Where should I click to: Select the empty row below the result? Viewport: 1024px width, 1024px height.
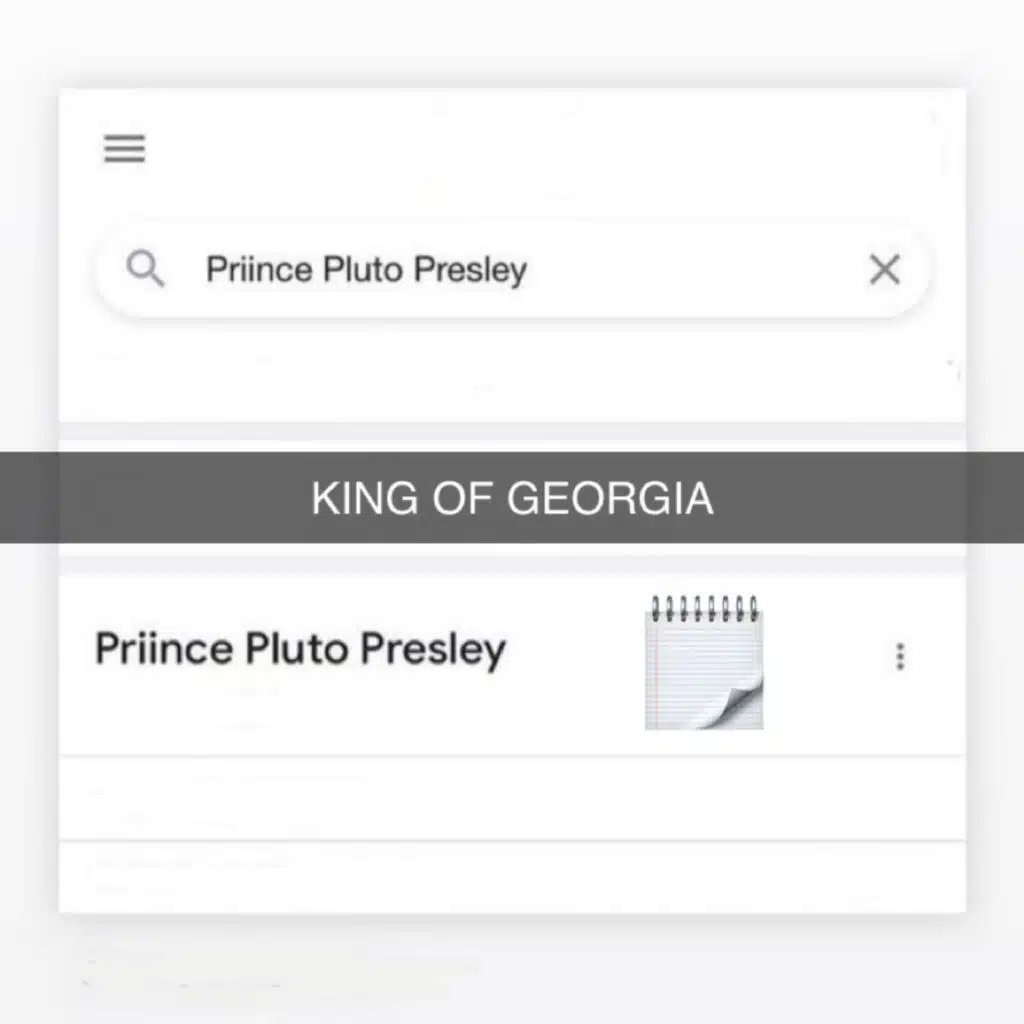coord(512,798)
